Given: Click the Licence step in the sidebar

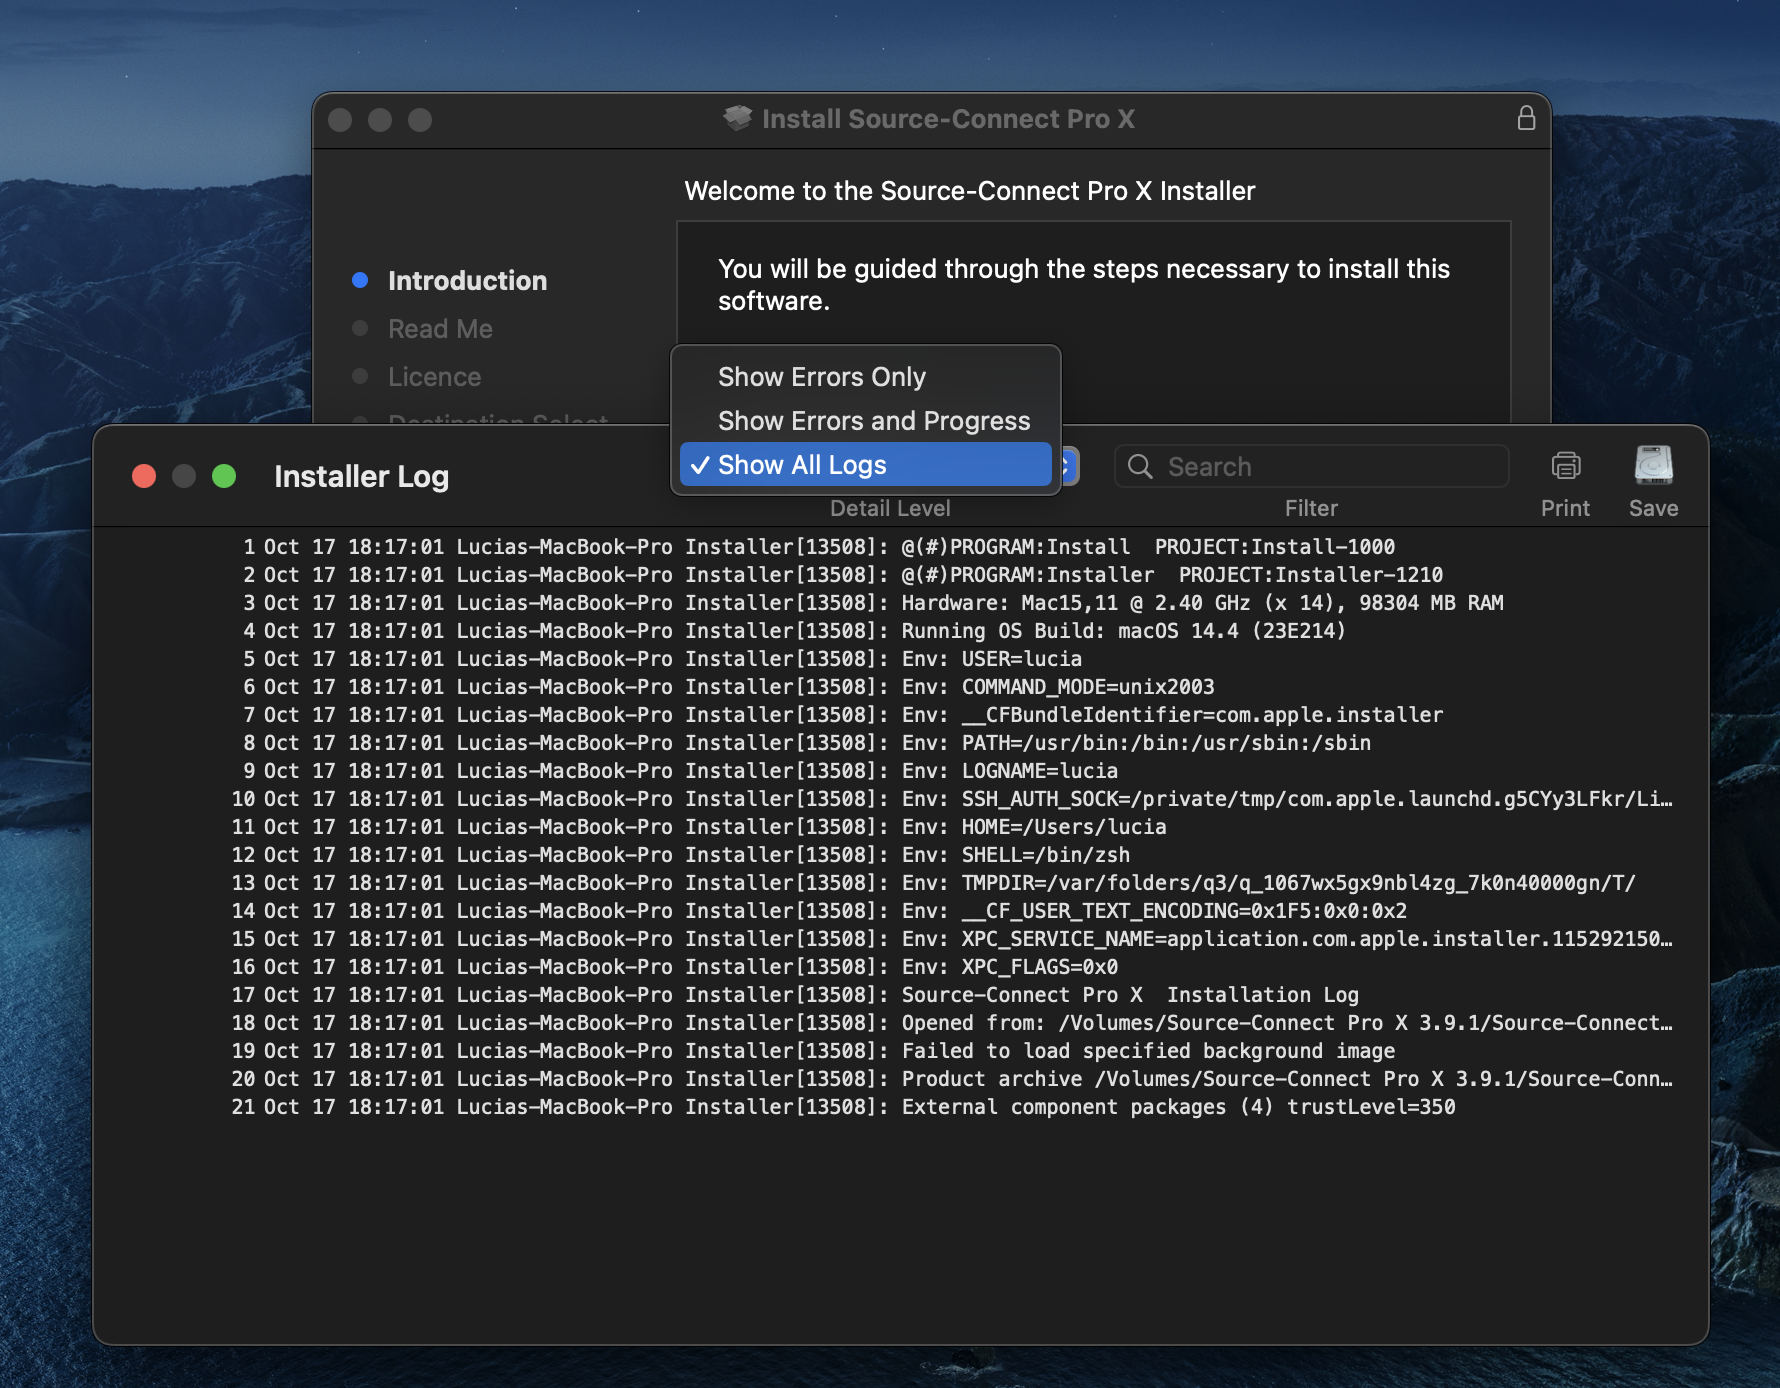Looking at the screenshot, I should pos(434,377).
